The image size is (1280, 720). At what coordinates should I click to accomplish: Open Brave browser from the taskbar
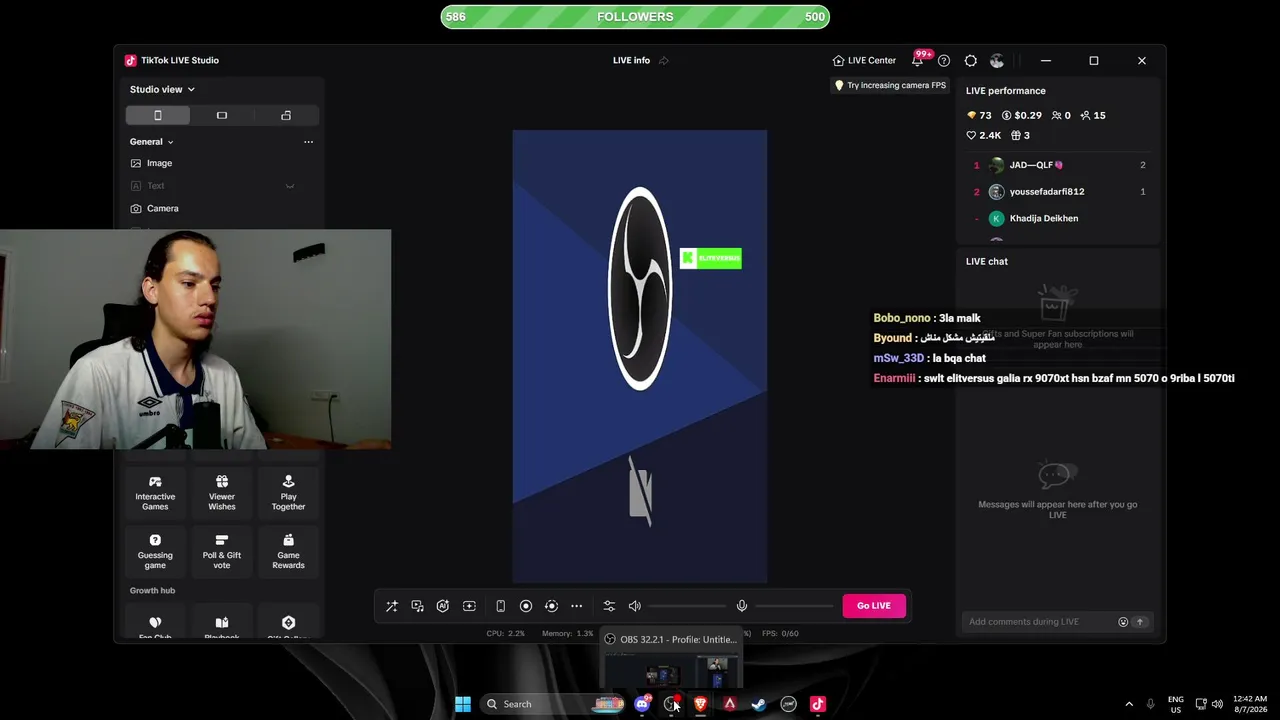[x=700, y=704]
